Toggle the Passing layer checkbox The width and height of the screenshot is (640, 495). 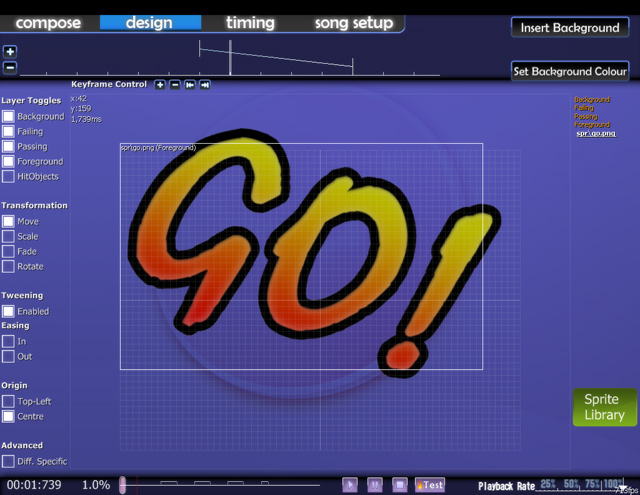click(x=8, y=147)
